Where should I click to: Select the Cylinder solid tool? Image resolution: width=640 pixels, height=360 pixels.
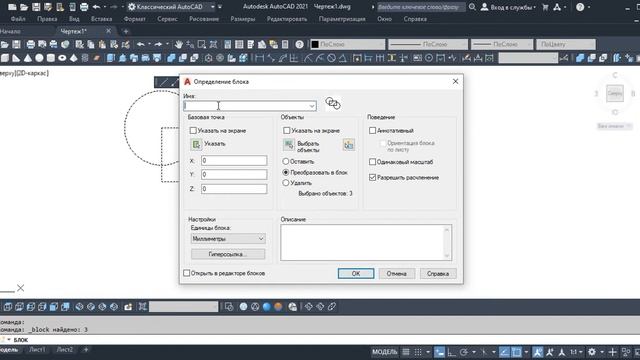pos(51,58)
